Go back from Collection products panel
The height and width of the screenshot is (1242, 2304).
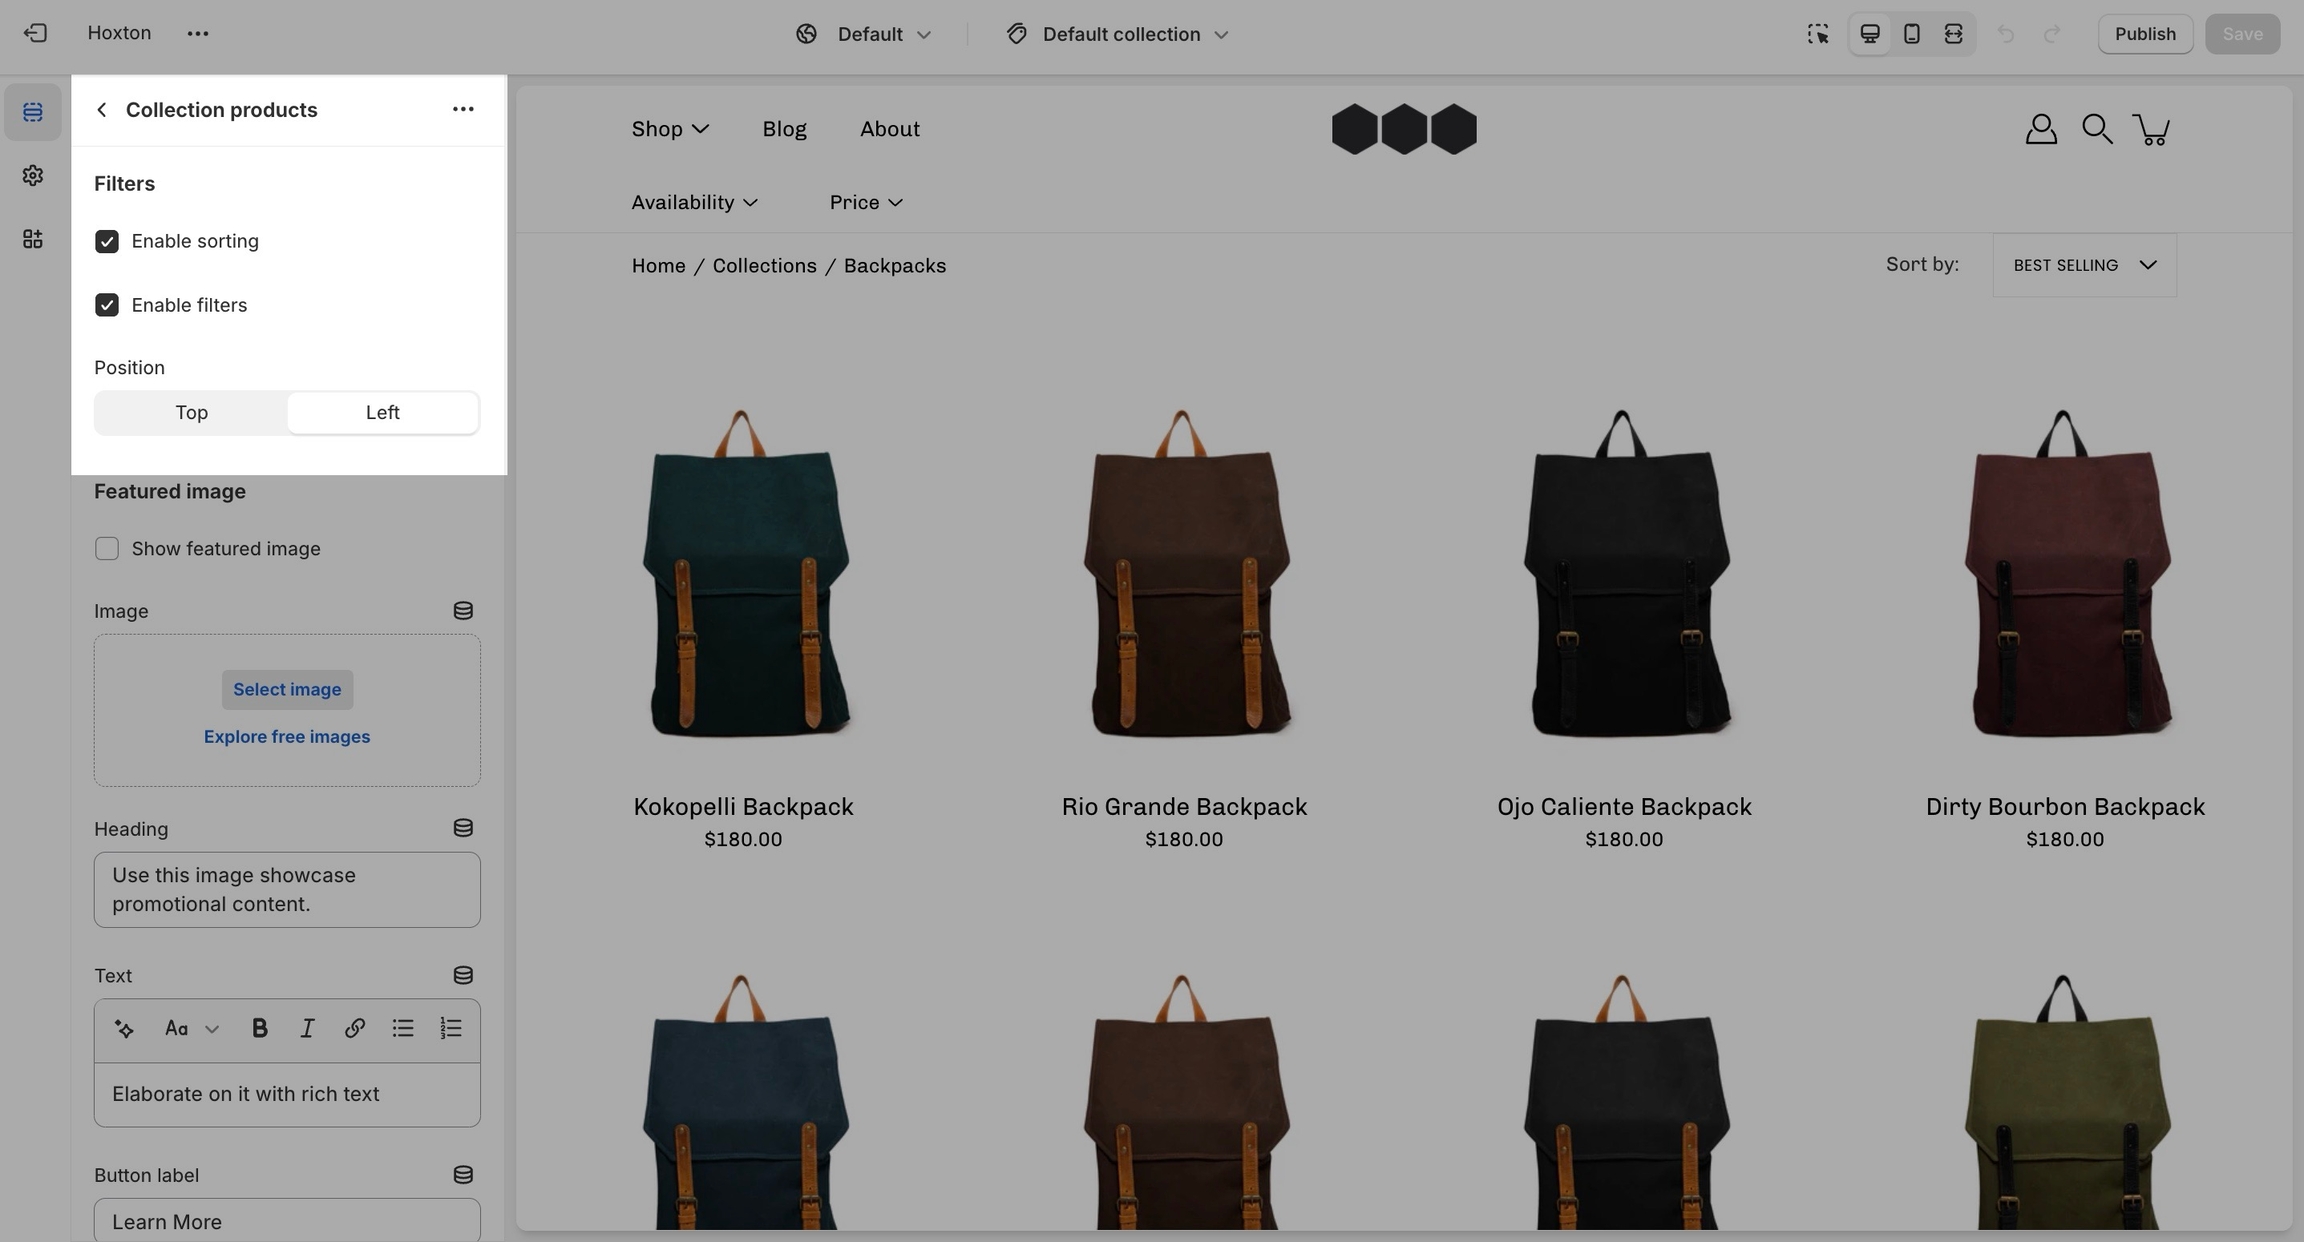pyautogui.click(x=101, y=110)
